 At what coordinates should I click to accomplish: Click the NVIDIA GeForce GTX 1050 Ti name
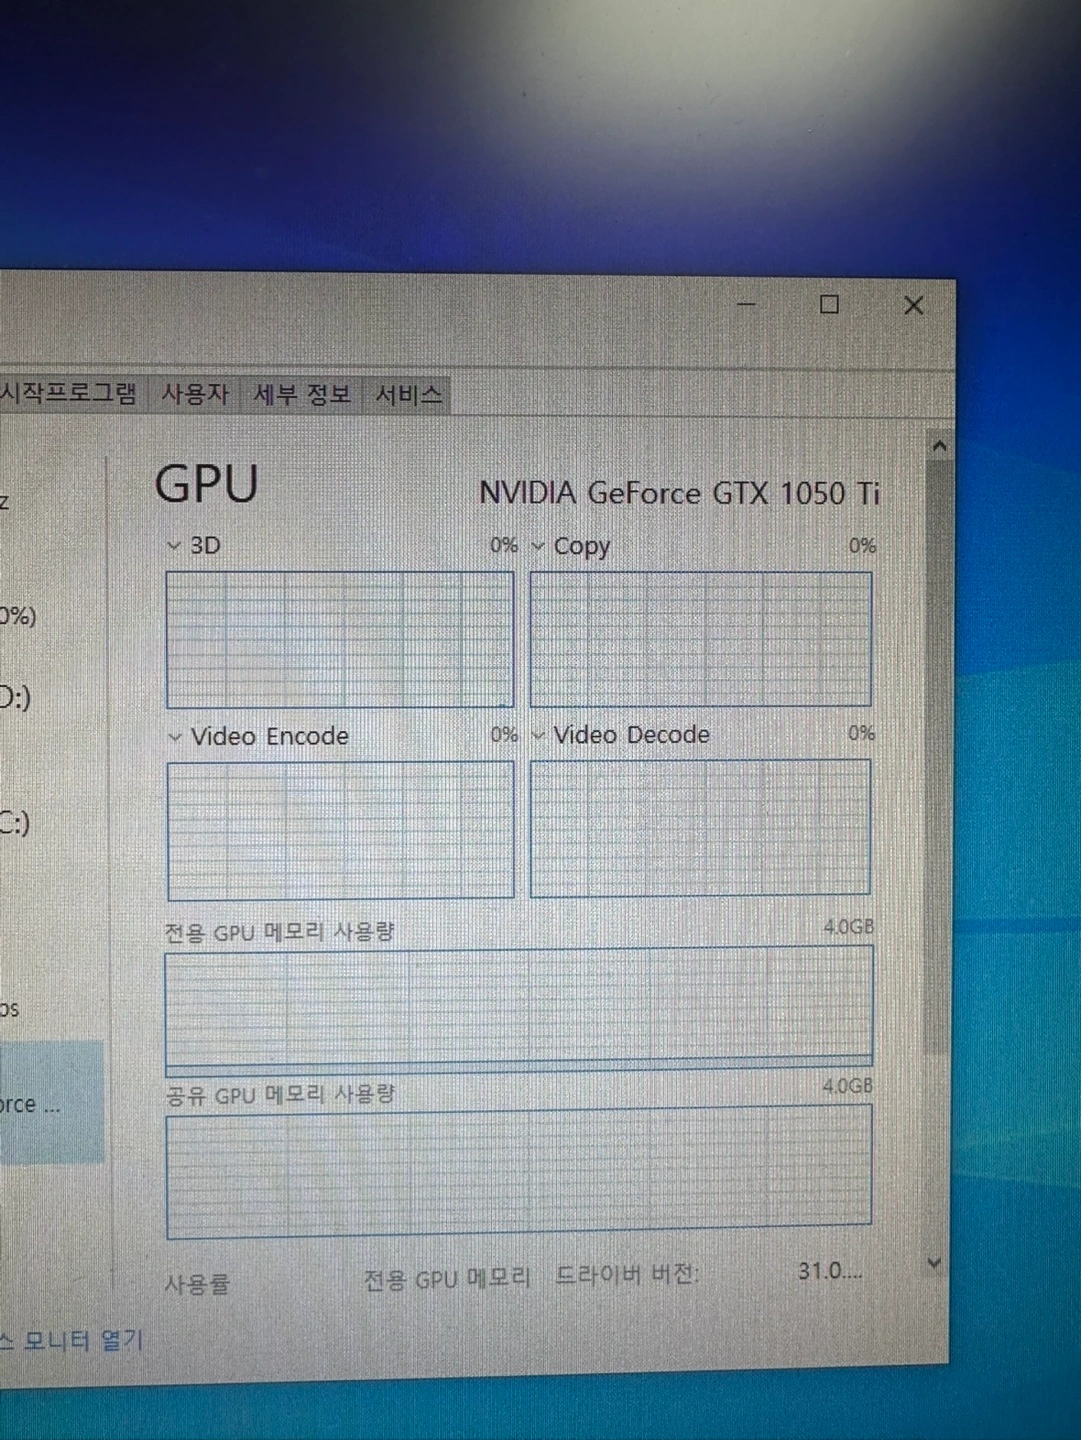679,493
